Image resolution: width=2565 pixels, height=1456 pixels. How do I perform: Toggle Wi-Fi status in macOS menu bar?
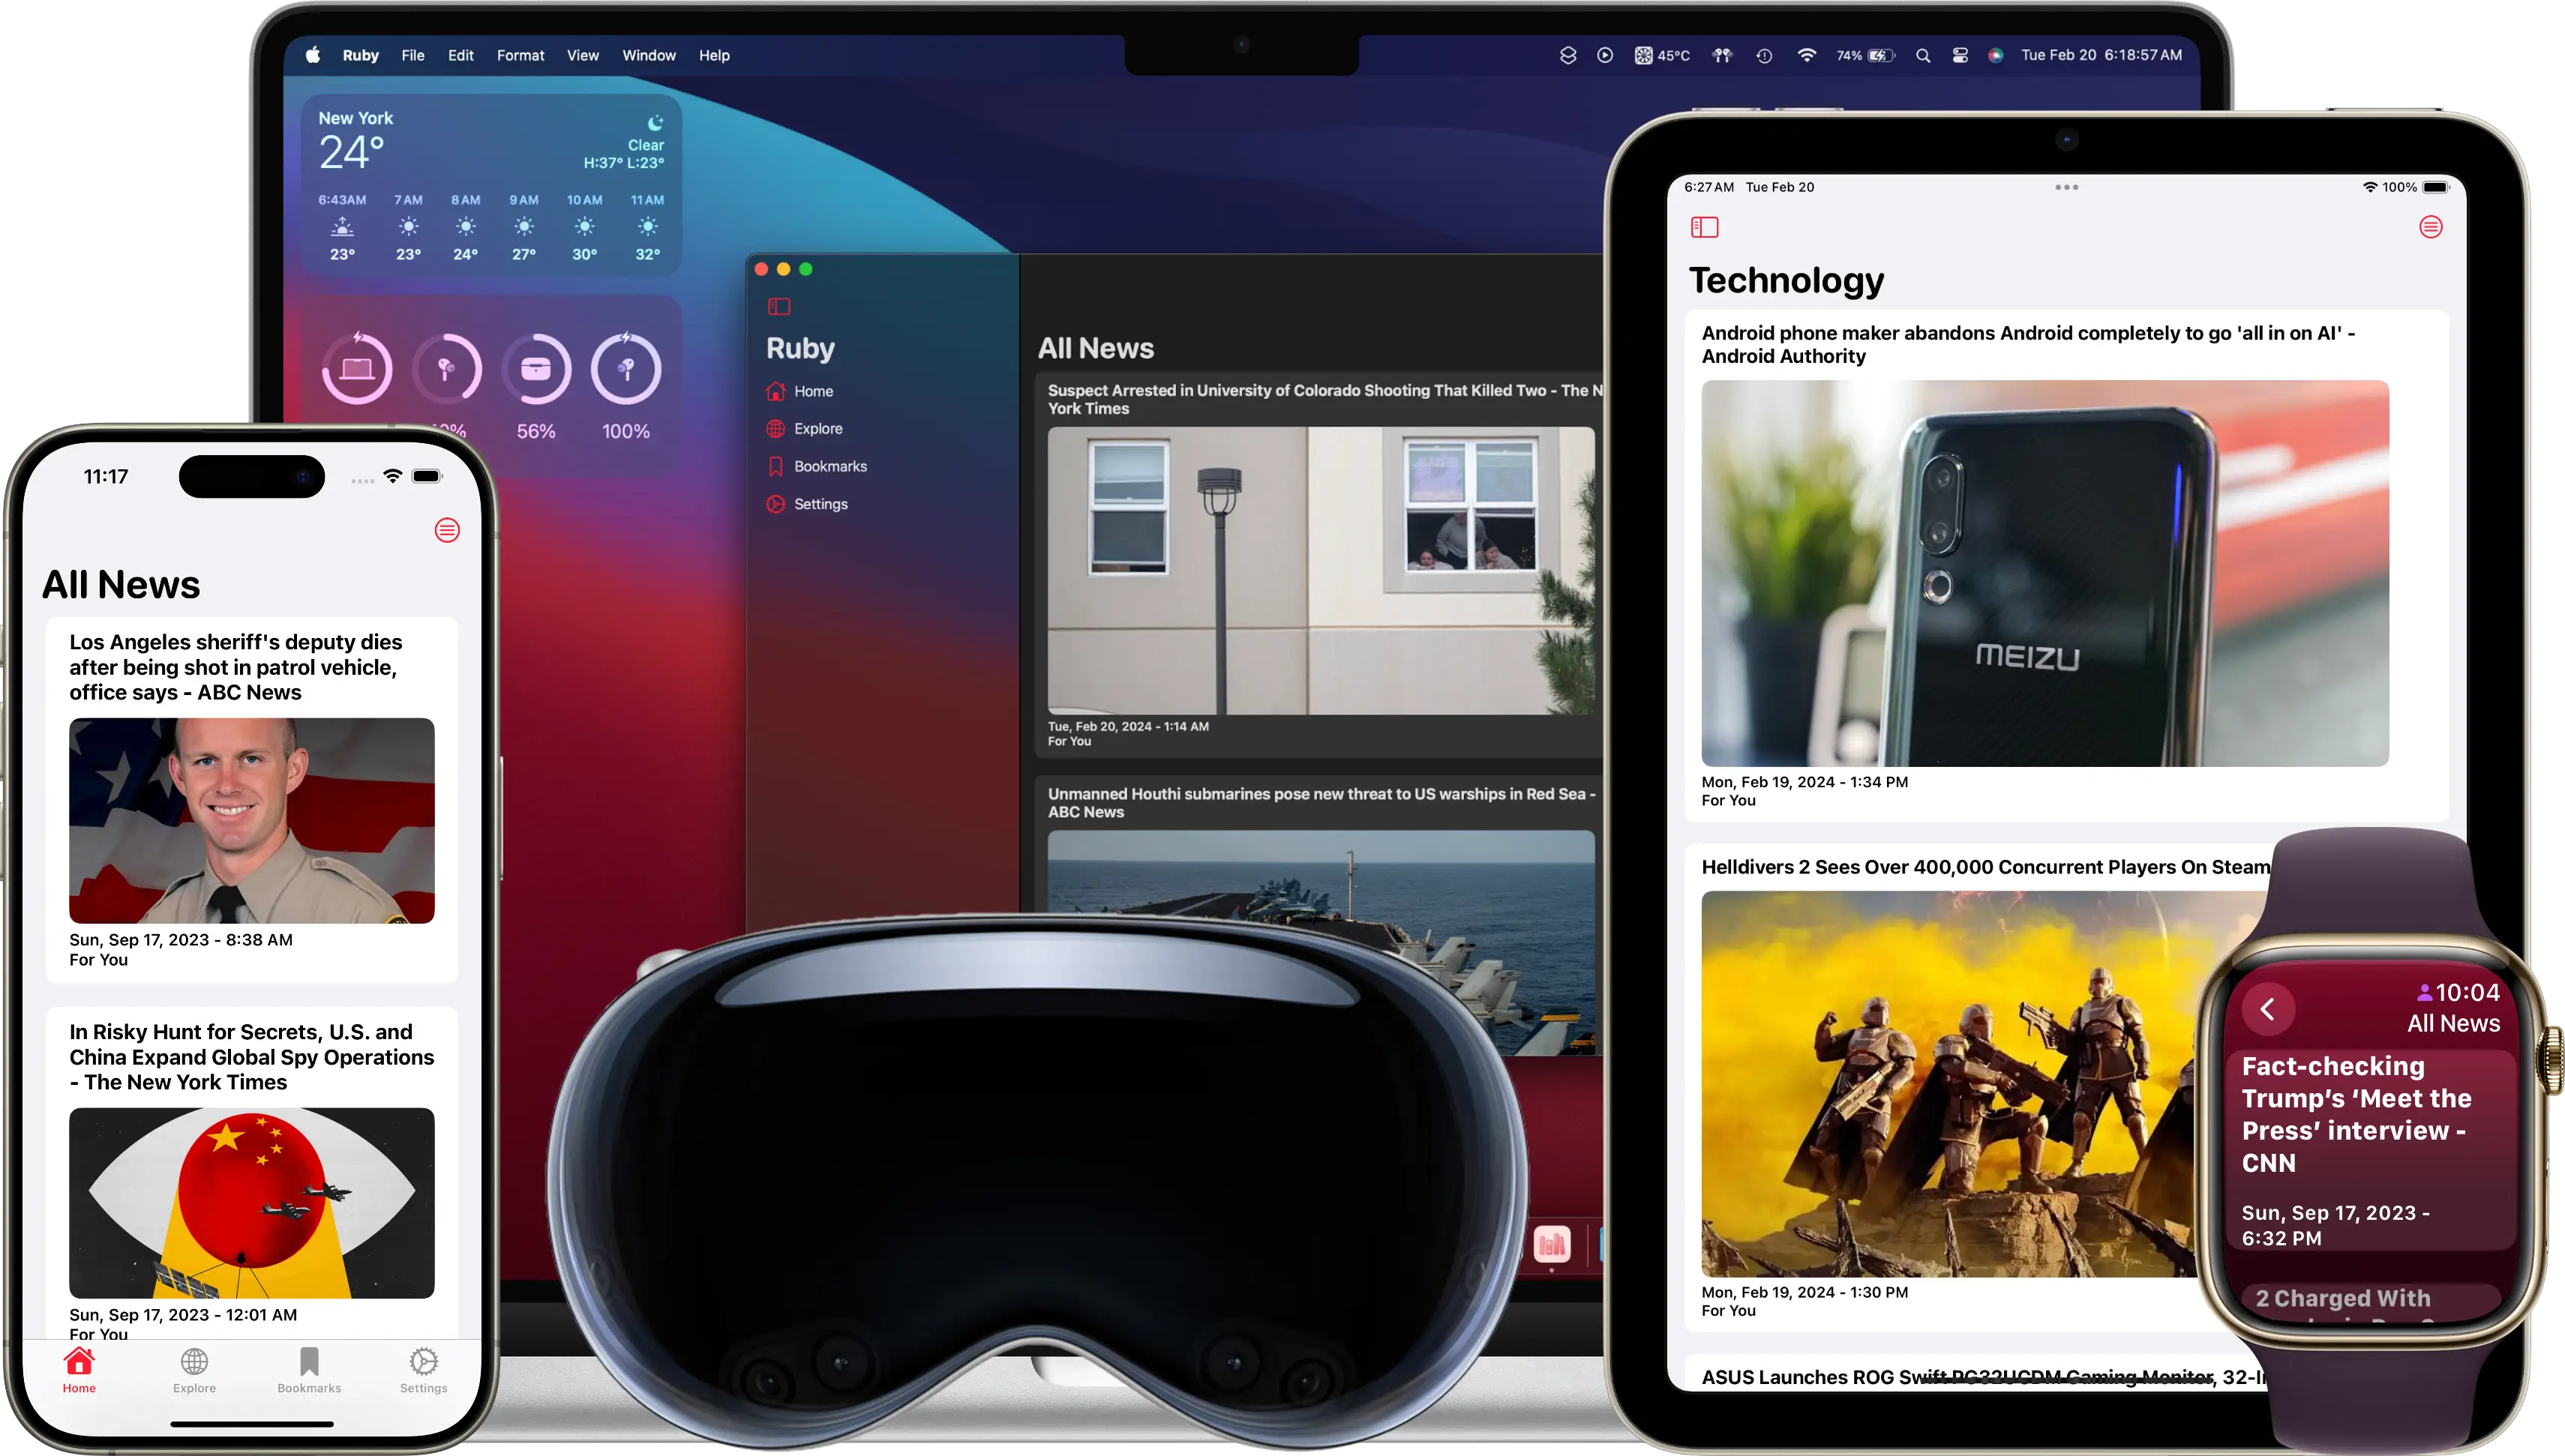[1806, 55]
